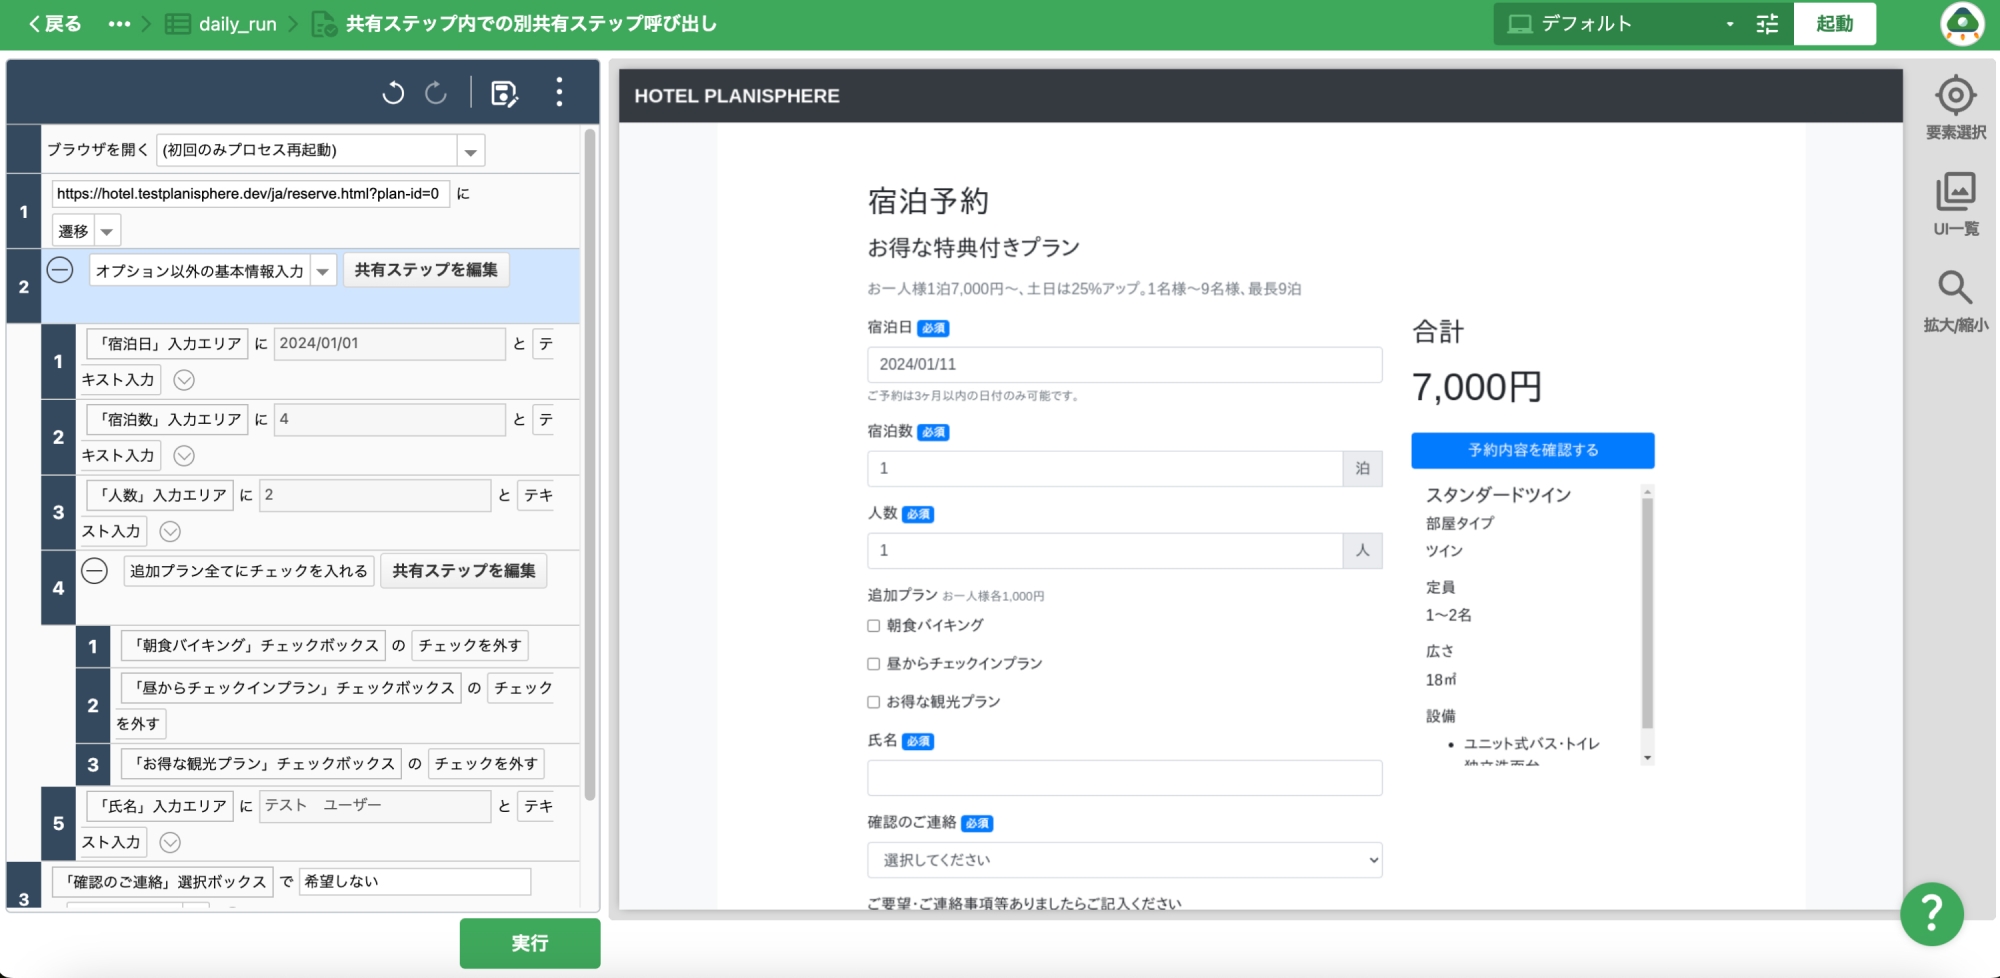Click the daily_run breadcrumb item
Screen dimensions: 2000x978
pos(237,24)
